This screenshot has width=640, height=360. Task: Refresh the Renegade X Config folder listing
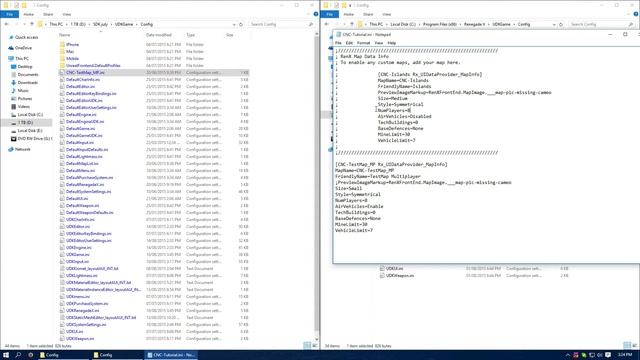click(x=561, y=24)
